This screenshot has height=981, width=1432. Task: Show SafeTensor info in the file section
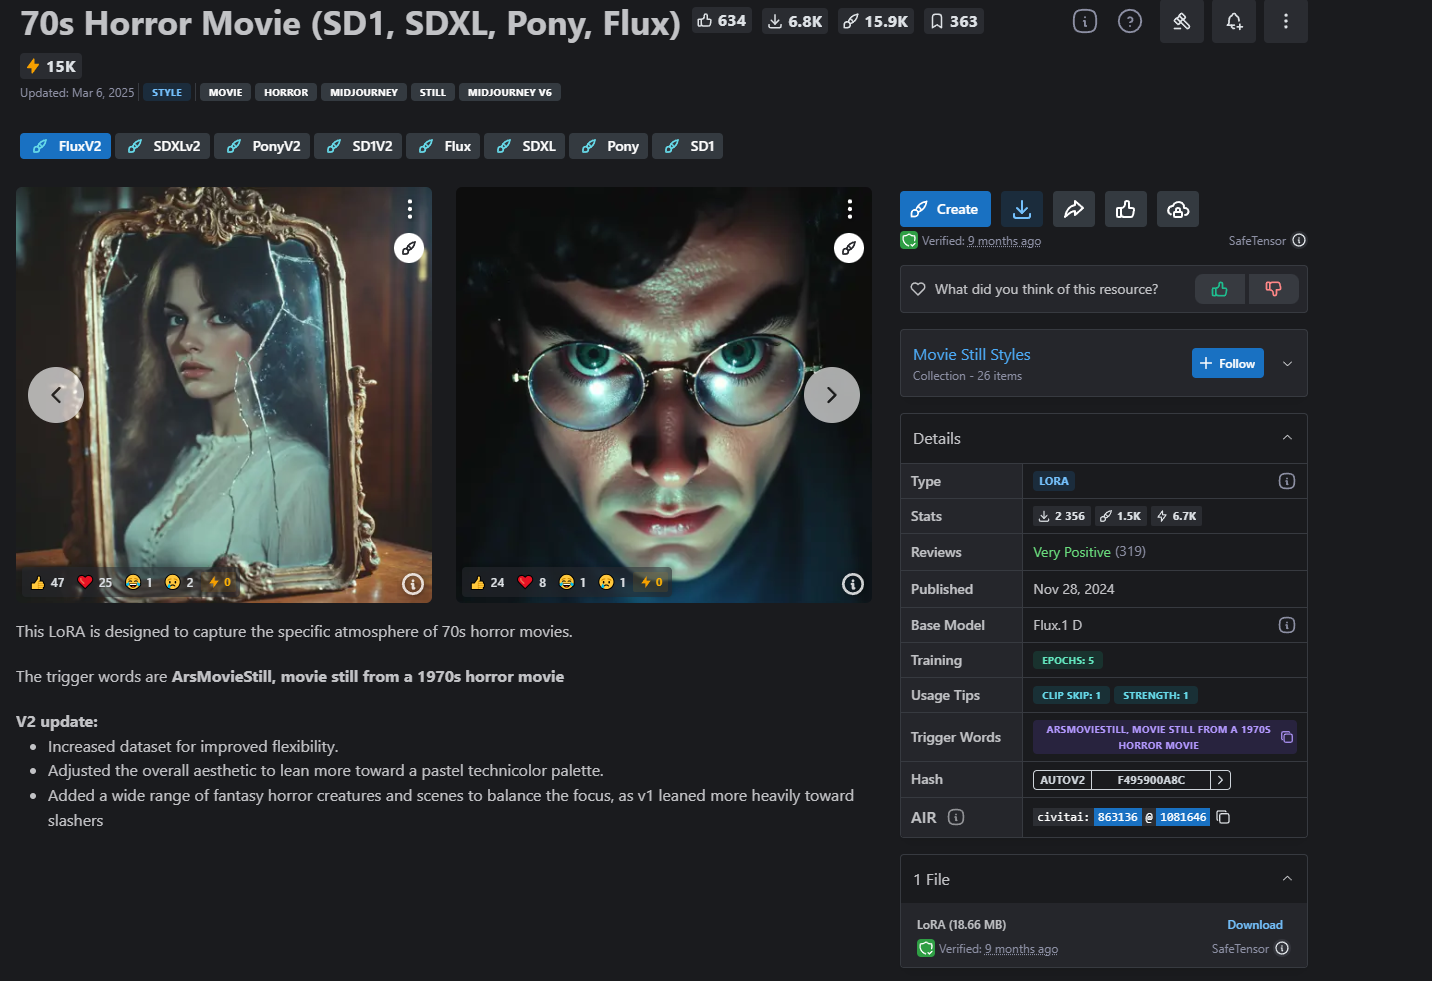1282,948
